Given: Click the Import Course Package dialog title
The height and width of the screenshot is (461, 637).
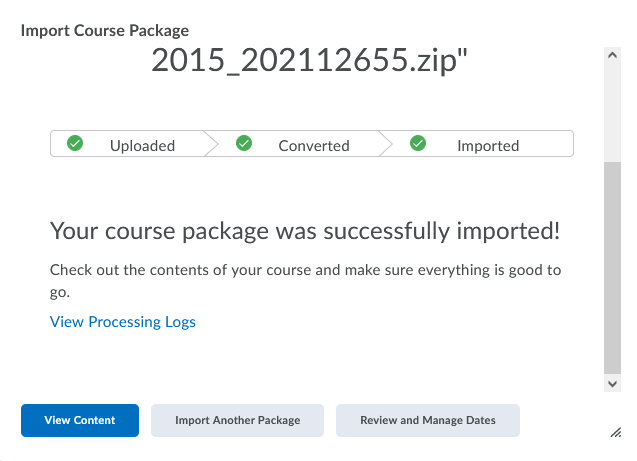Looking at the screenshot, I should pyautogui.click(x=105, y=31).
